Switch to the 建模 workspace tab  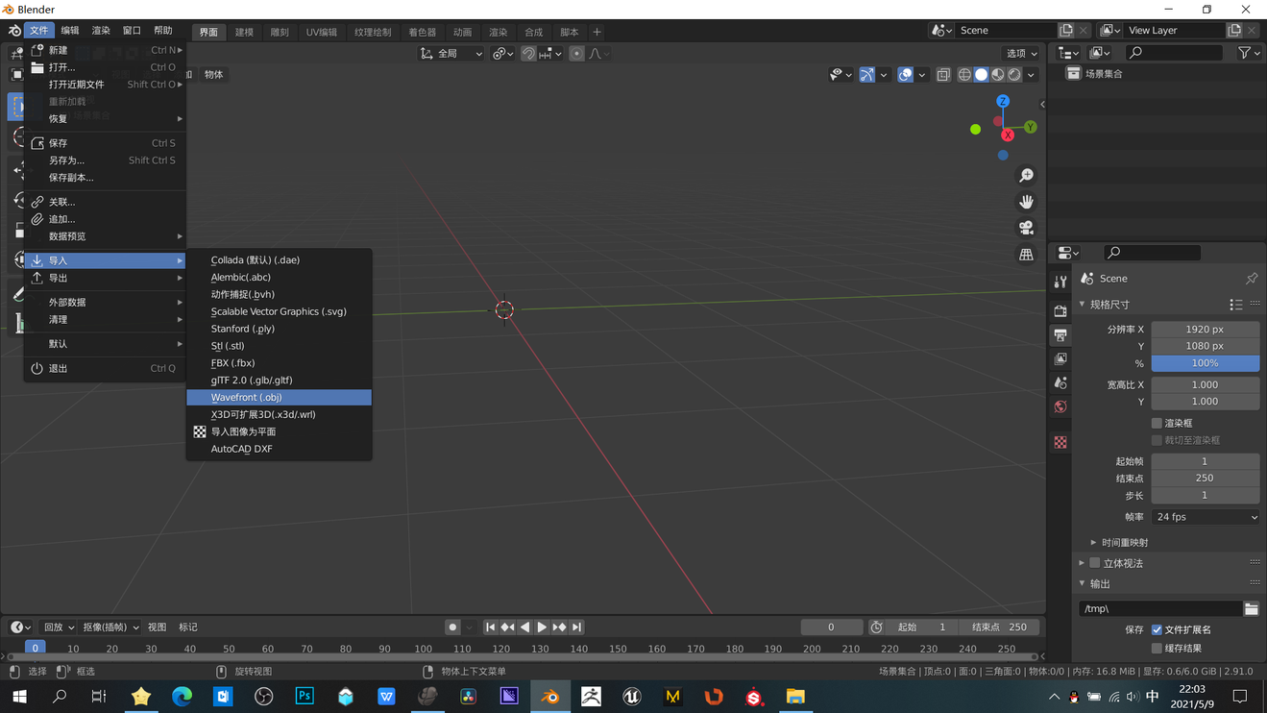pos(243,31)
